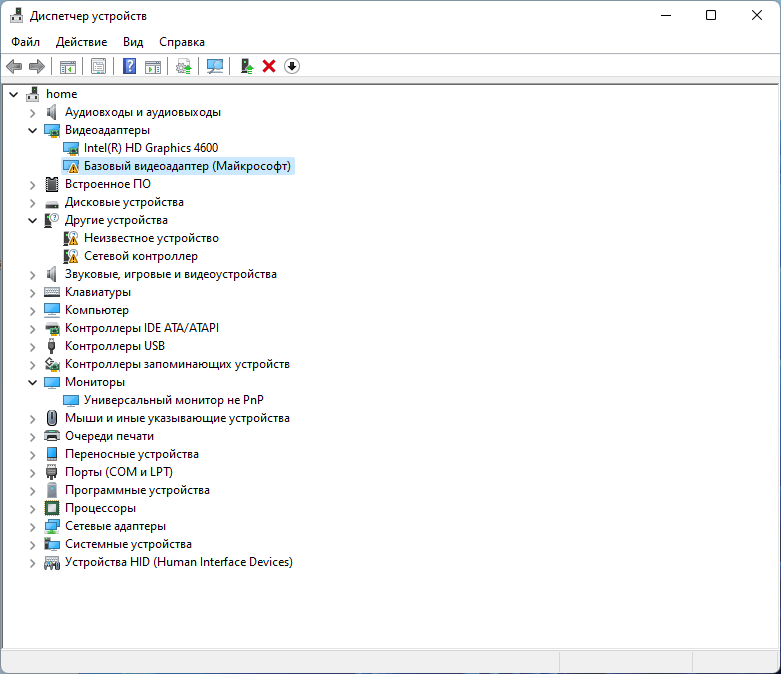This screenshot has width=781, height=674.
Task: Toggle the console tree pane icon
Action: coord(68,66)
